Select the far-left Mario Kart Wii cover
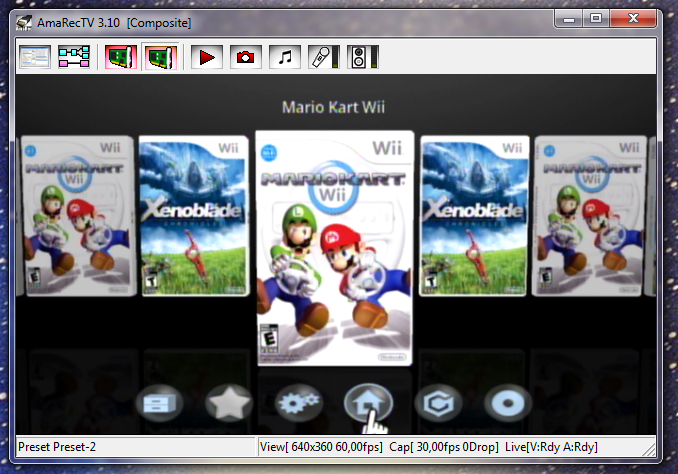678x474 pixels. 79,216
